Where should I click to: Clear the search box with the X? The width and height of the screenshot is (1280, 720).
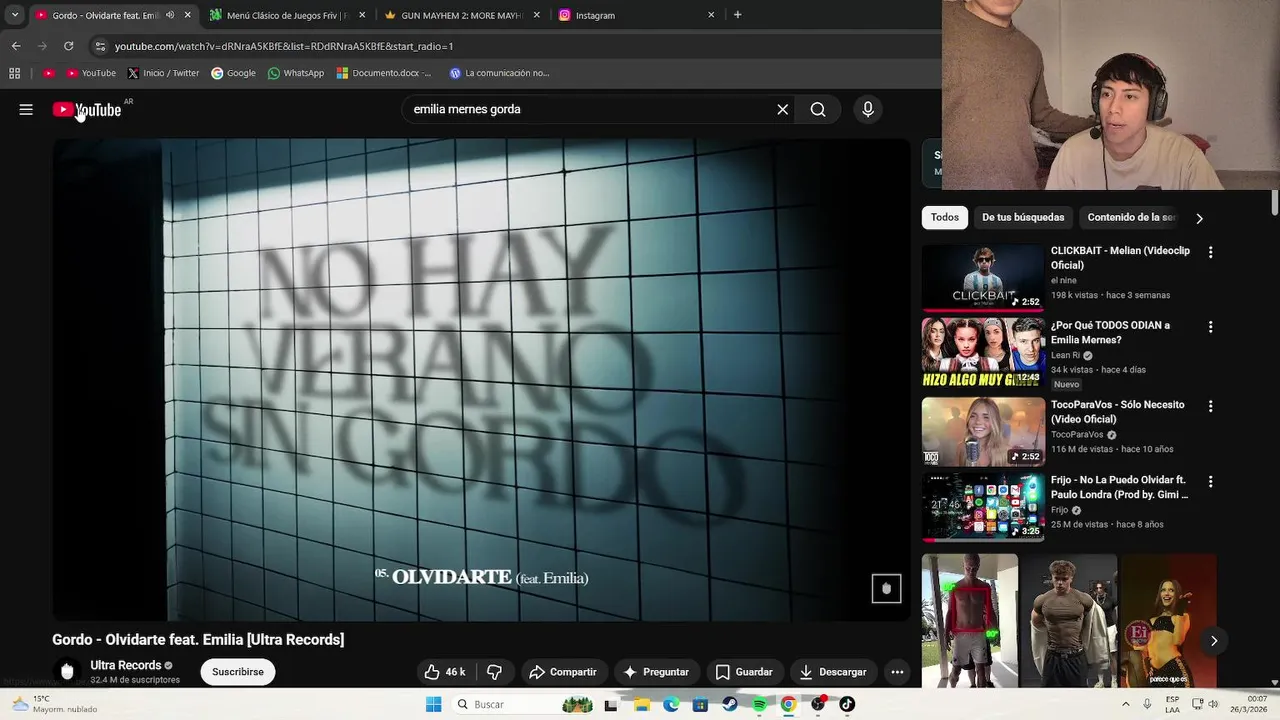coord(783,110)
